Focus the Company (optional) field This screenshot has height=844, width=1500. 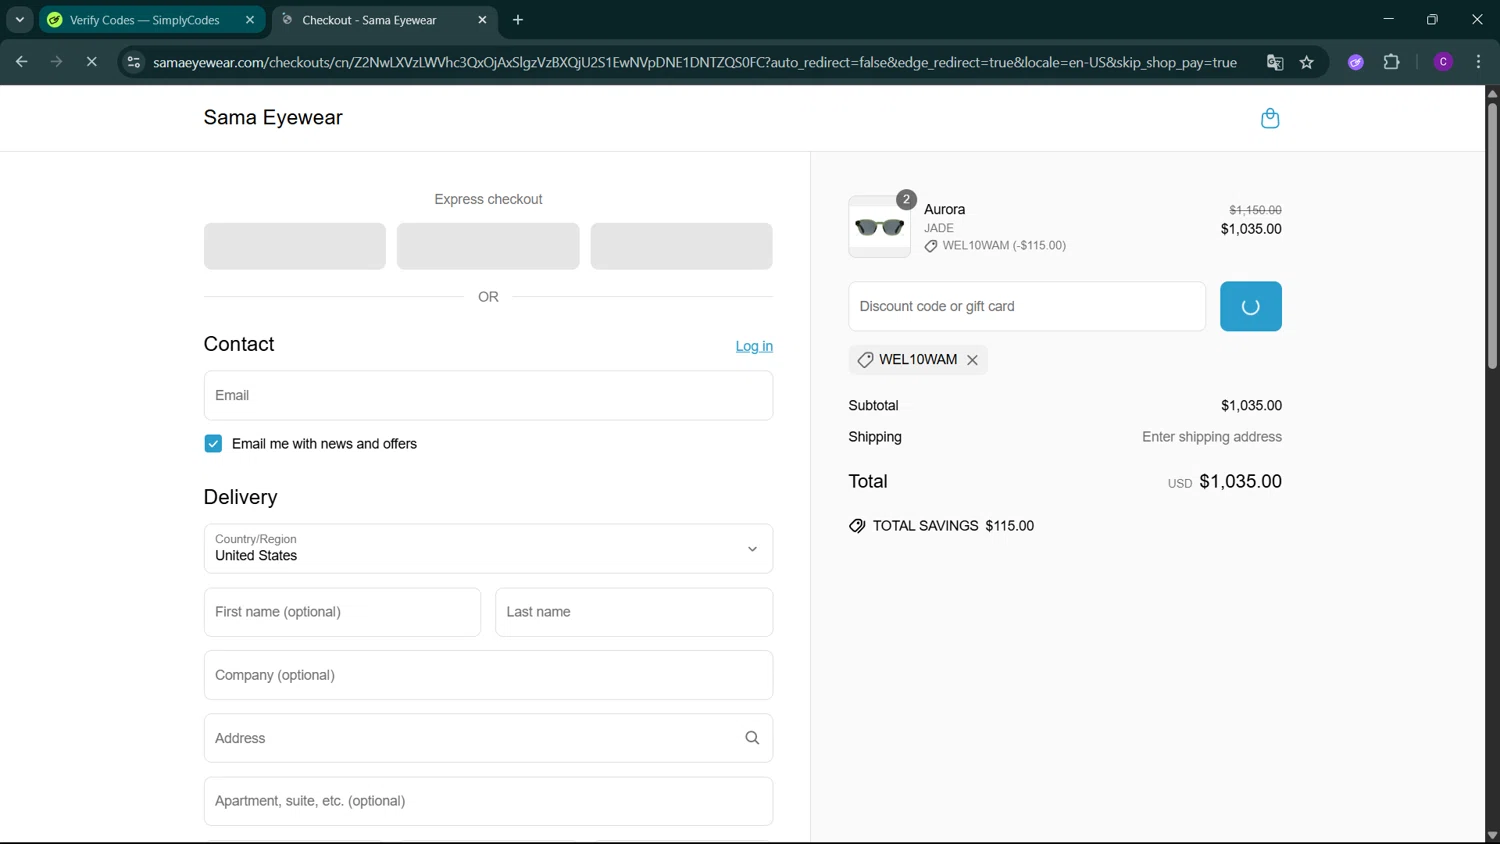pos(488,675)
